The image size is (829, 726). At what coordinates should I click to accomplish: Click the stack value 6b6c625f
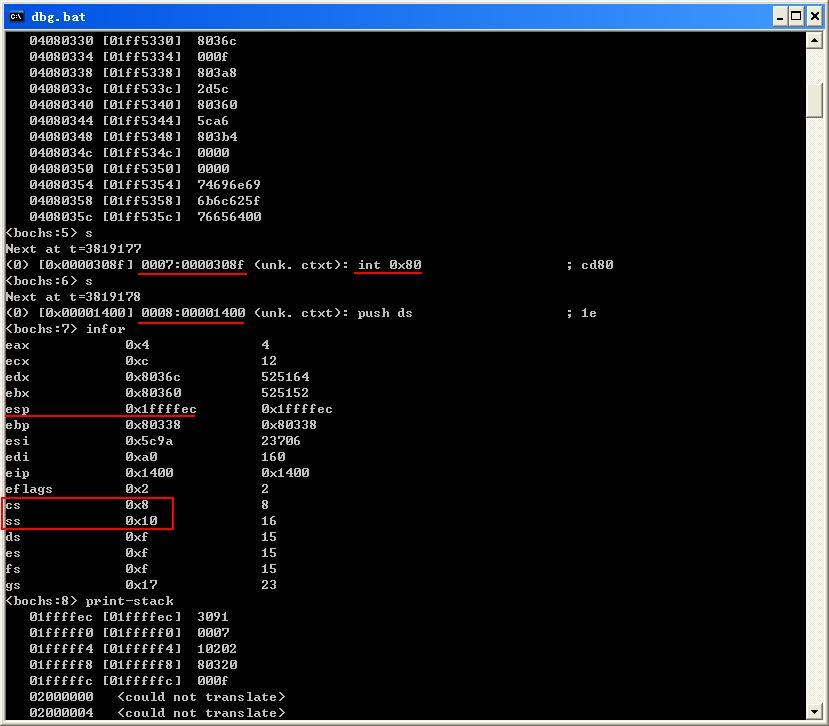click(228, 200)
